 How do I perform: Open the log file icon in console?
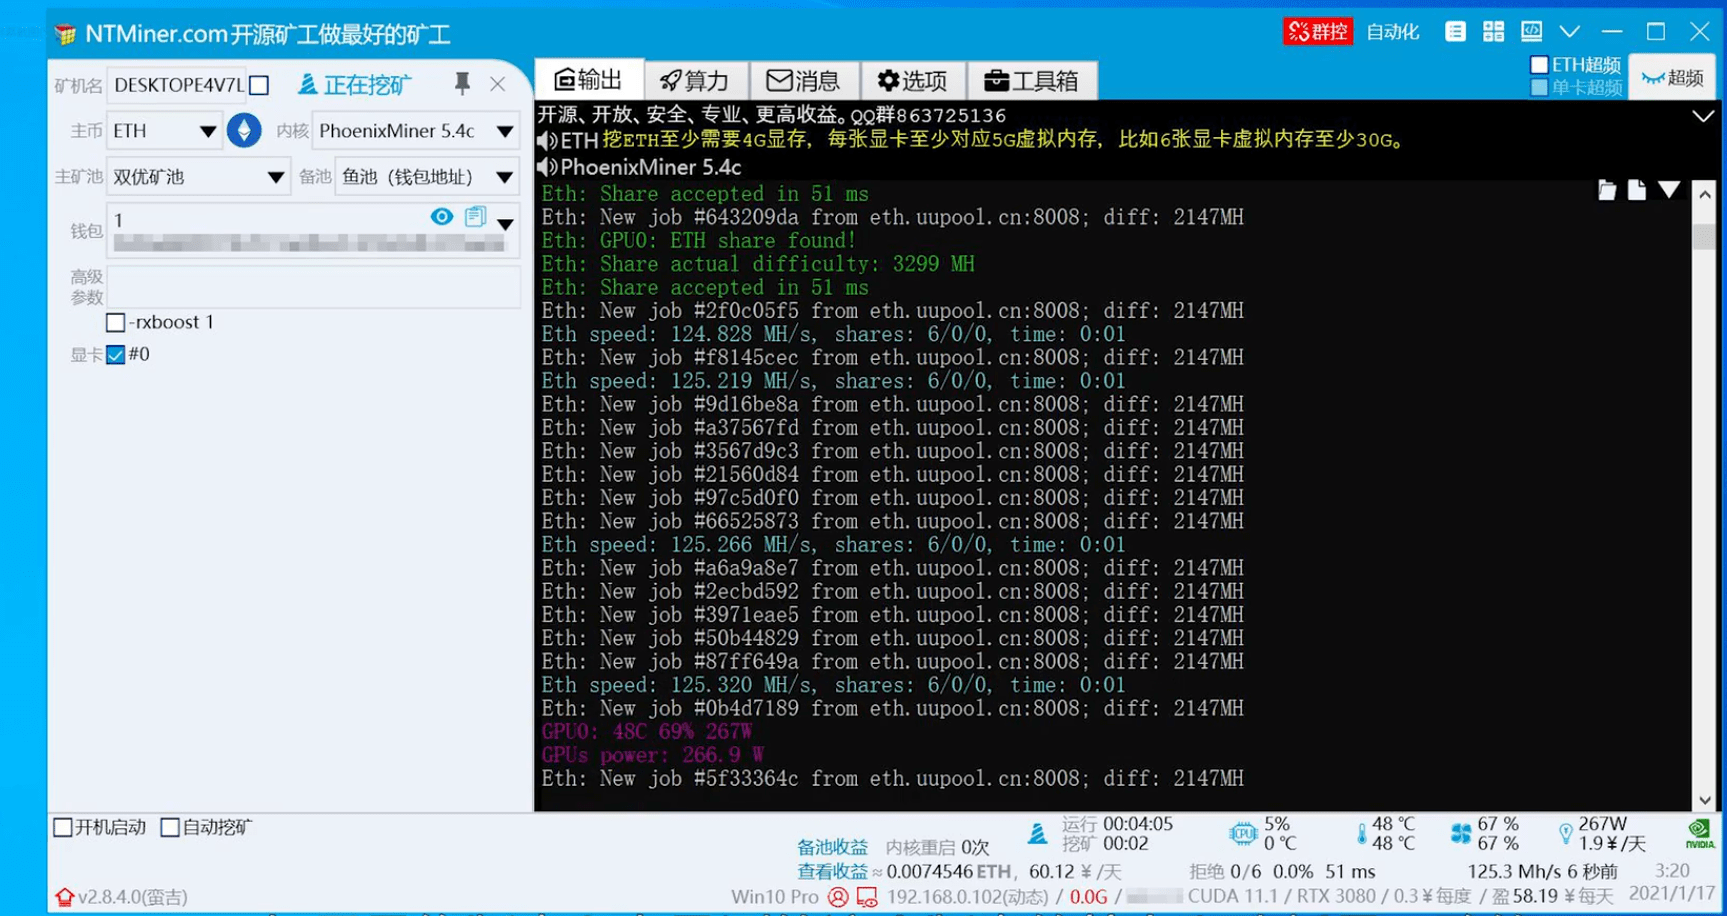(x=1637, y=190)
